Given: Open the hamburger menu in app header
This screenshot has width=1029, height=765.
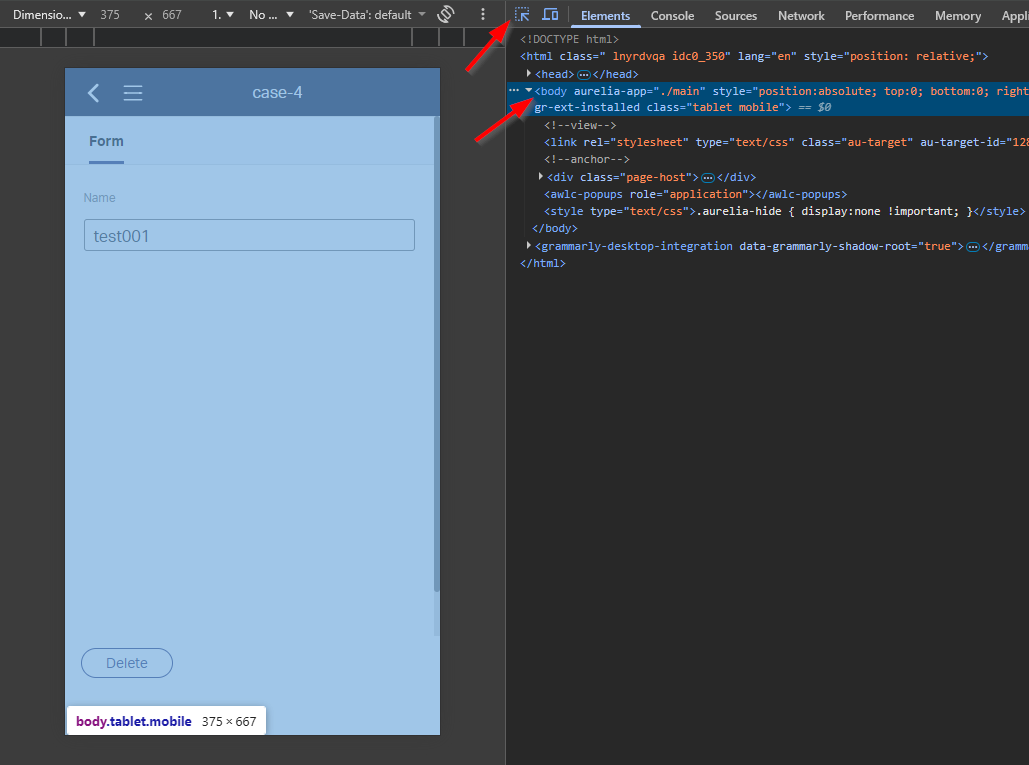Looking at the screenshot, I should click(133, 93).
